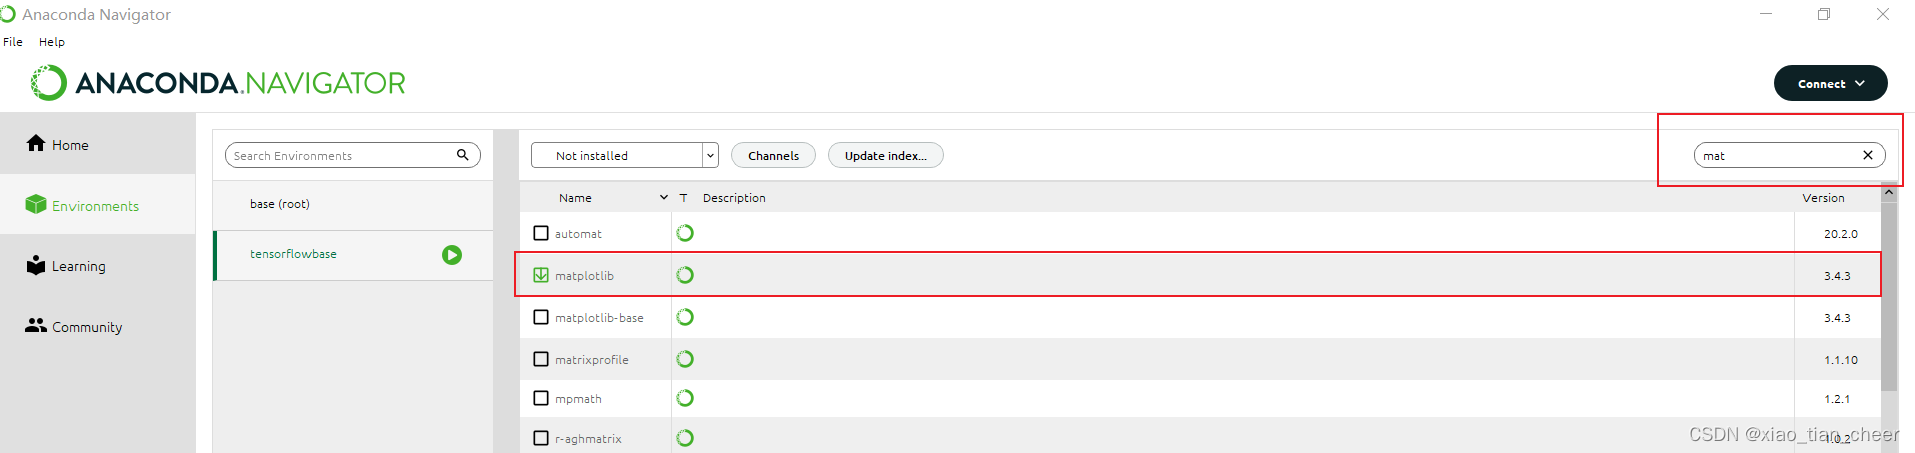The image size is (1915, 453).
Task: Click the package type icon for automat
Action: pos(685,233)
